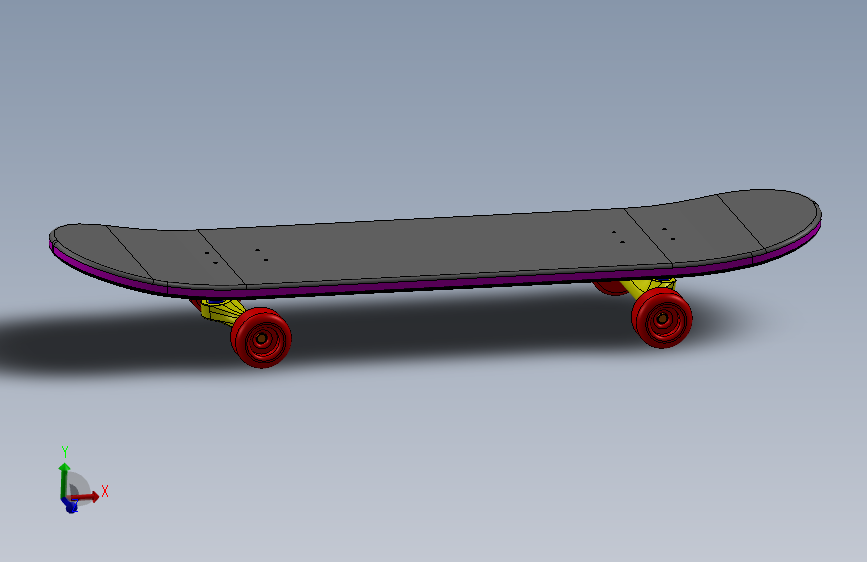The width and height of the screenshot is (867, 562).
Task: Pick the right-hand red wheel in front
Action: (662, 318)
